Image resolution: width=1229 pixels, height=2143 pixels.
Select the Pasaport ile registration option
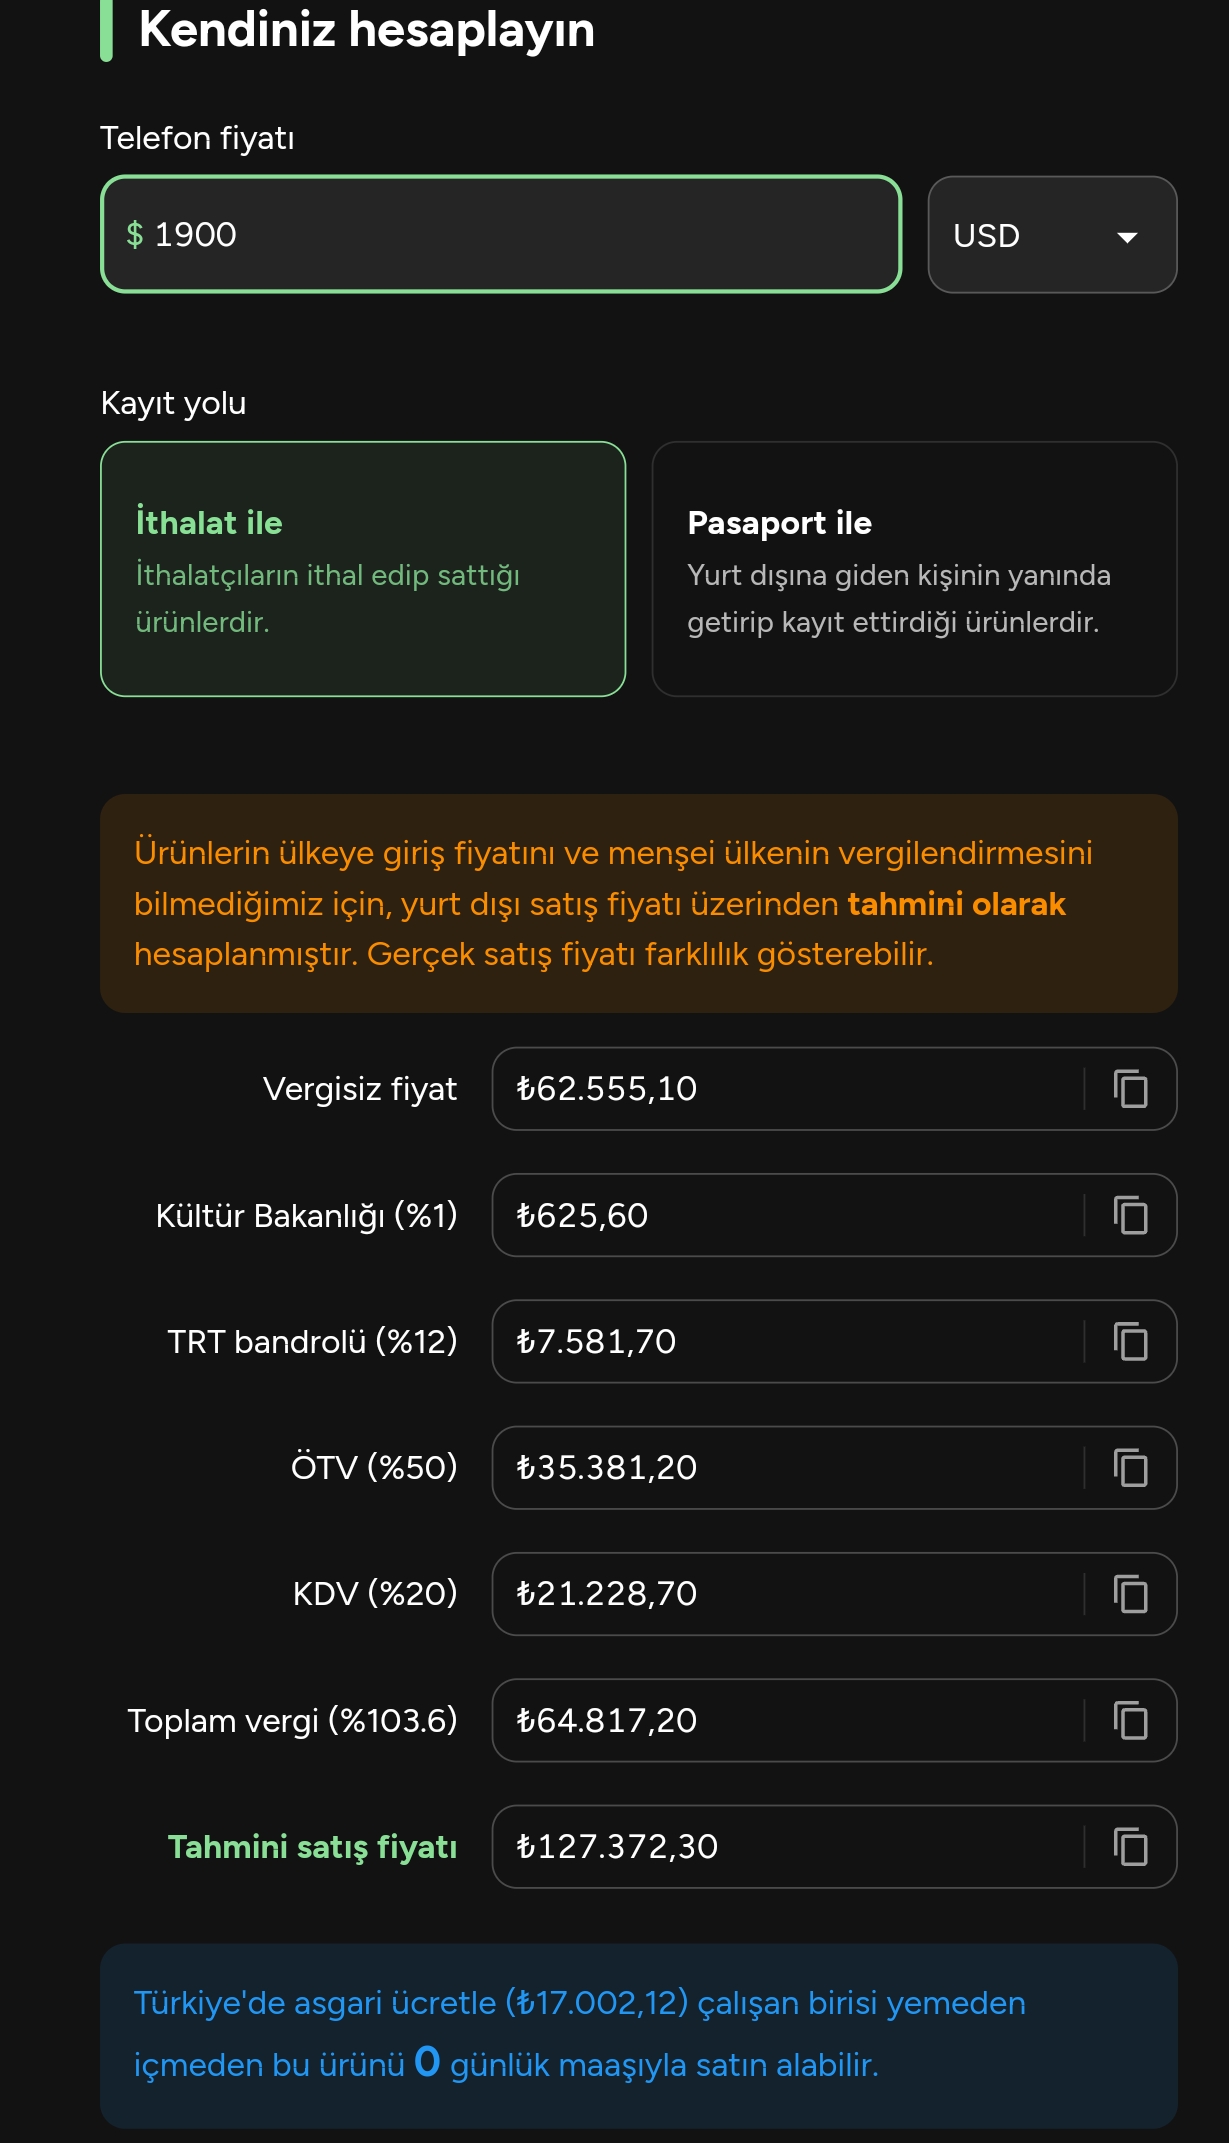pos(914,569)
